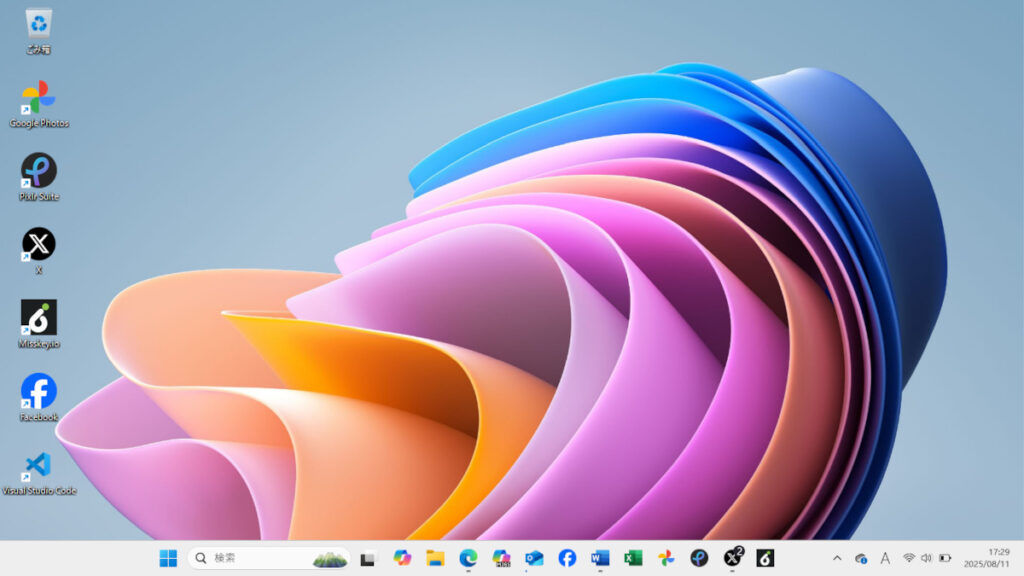Open Word from the taskbar

[600, 558]
